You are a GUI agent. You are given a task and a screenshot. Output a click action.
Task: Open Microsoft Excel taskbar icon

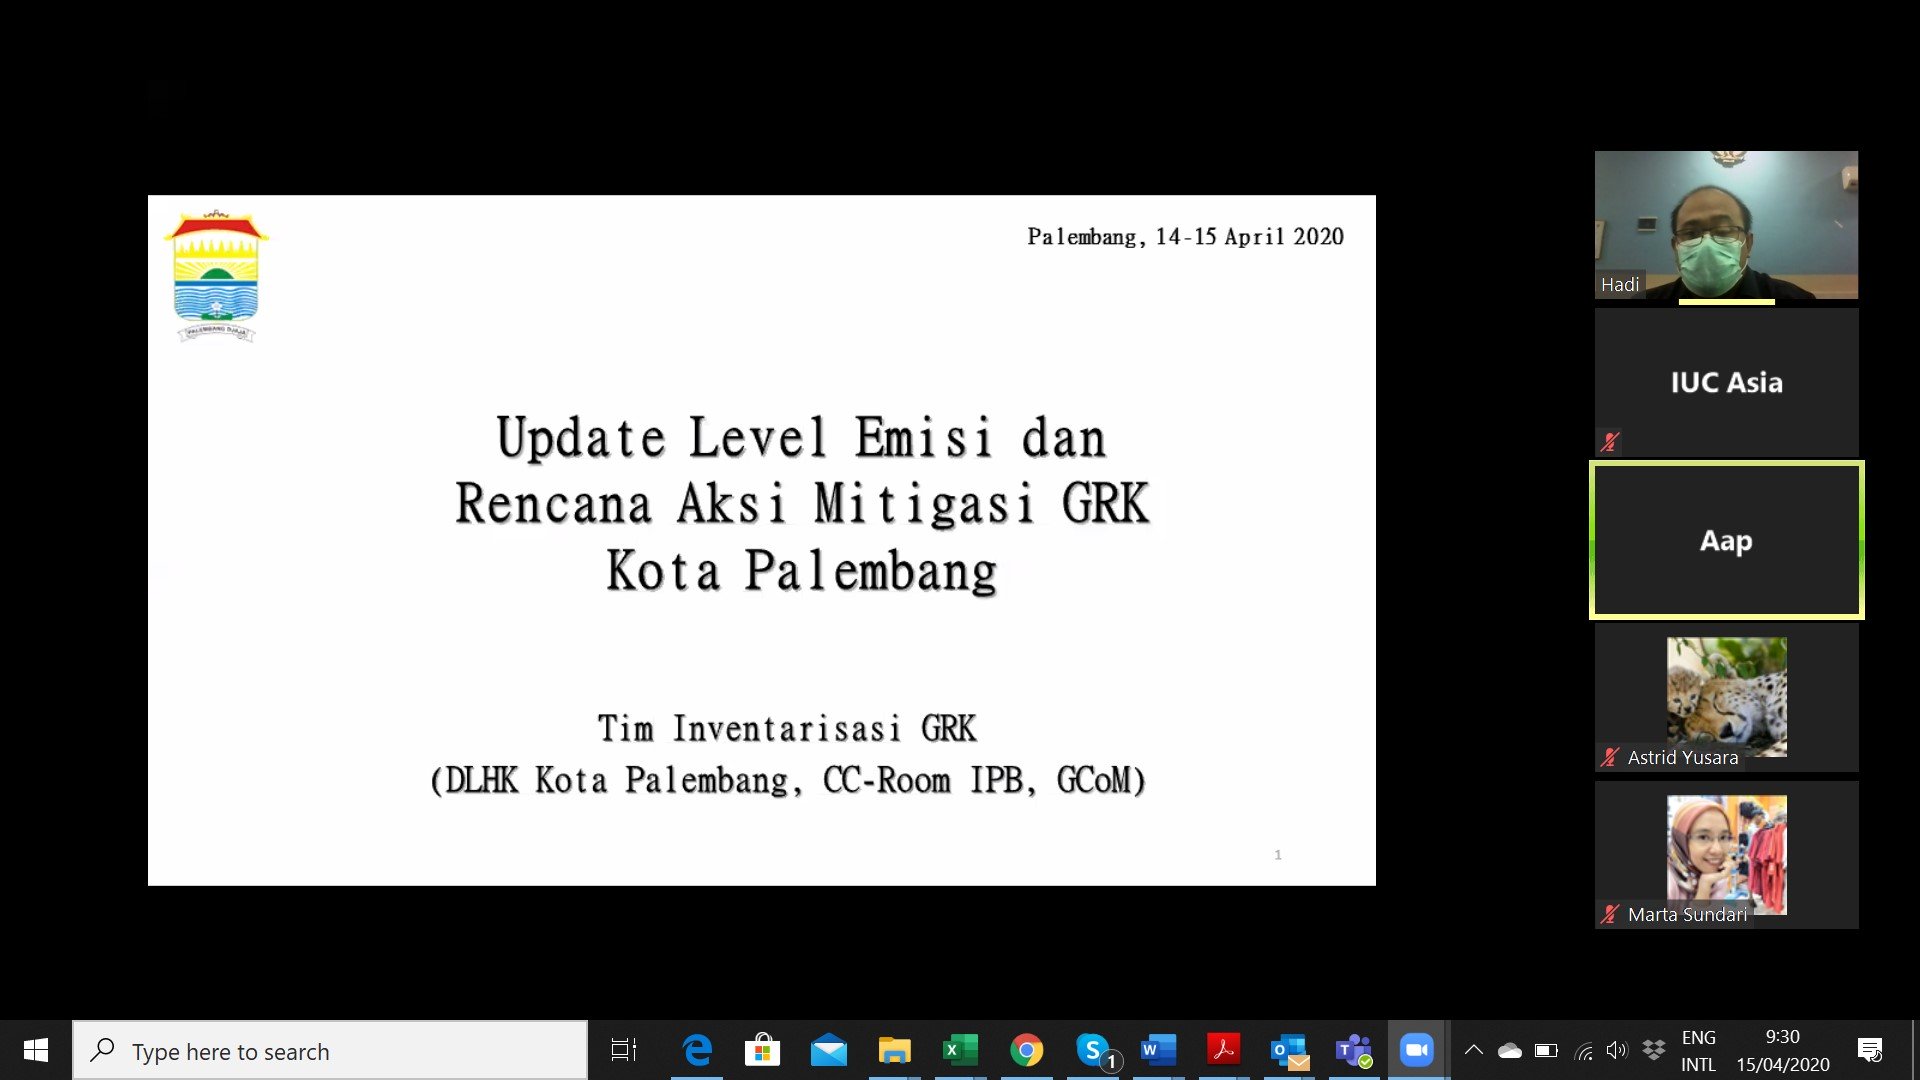pyautogui.click(x=959, y=1050)
